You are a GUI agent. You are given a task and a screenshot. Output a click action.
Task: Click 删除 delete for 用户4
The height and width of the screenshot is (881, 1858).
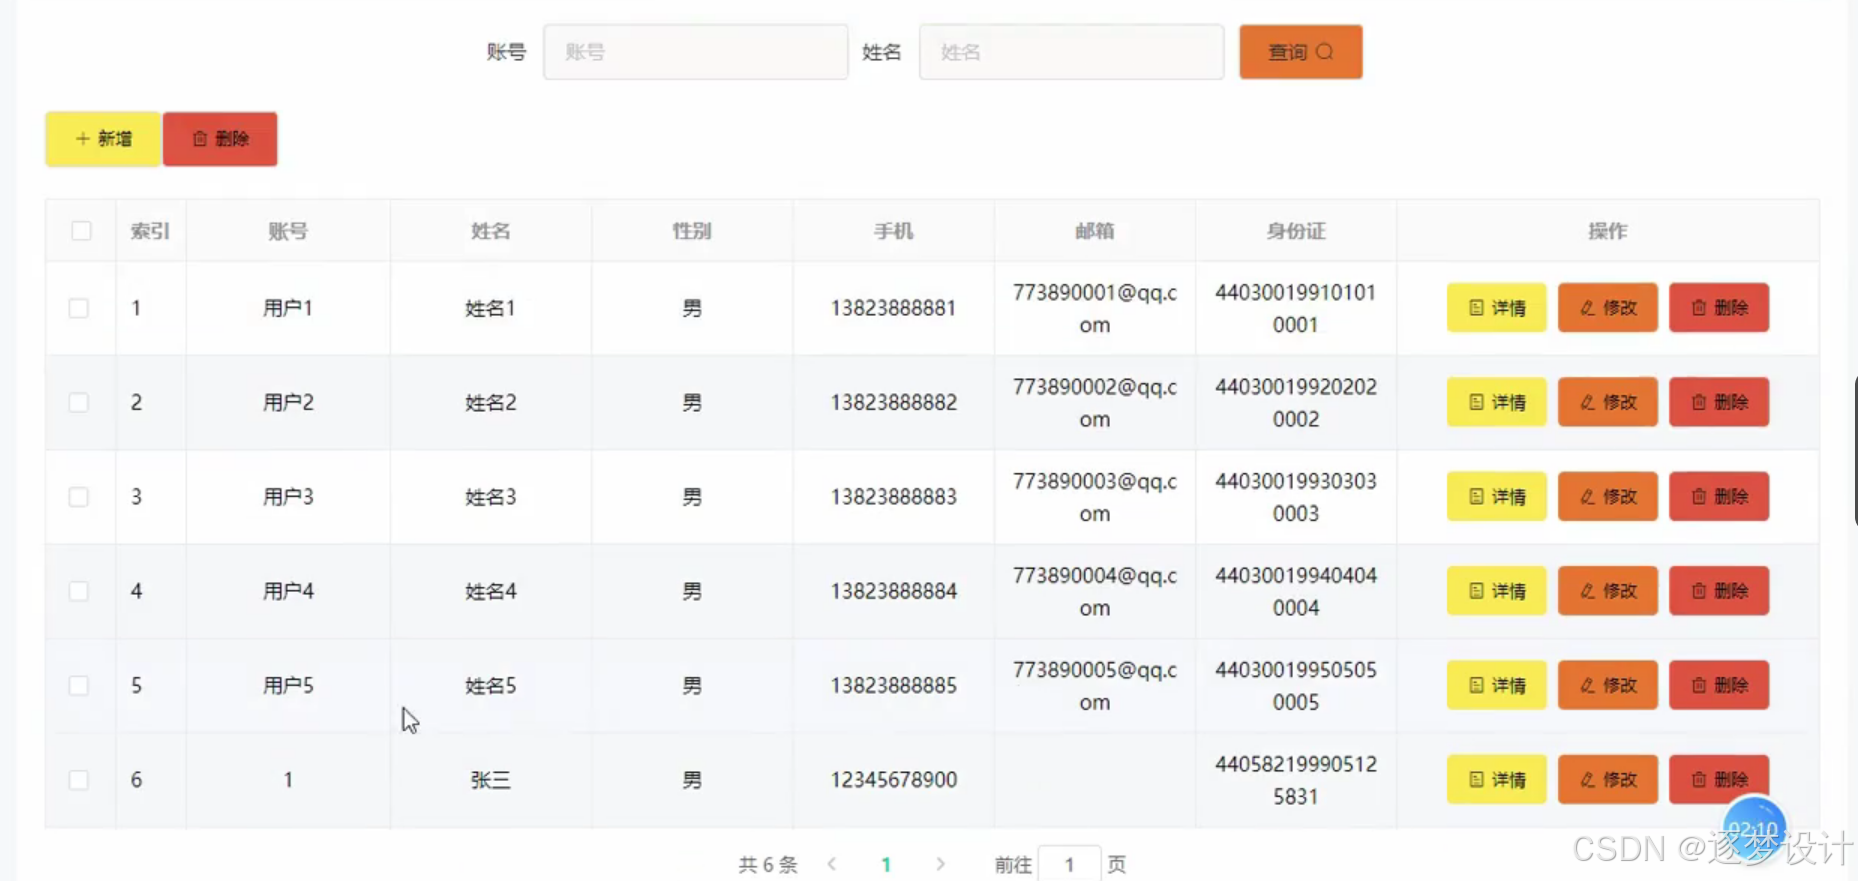pos(1719,591)
